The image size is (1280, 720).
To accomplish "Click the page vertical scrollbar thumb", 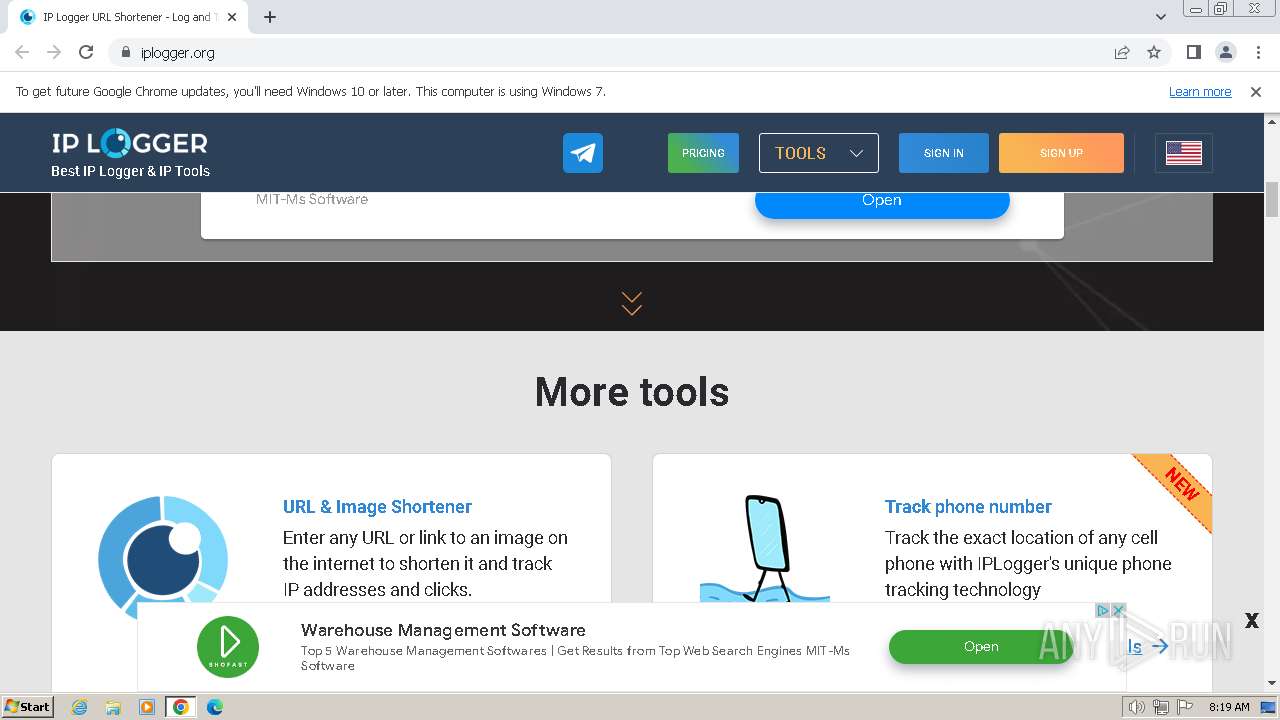I will (1272, 200).
